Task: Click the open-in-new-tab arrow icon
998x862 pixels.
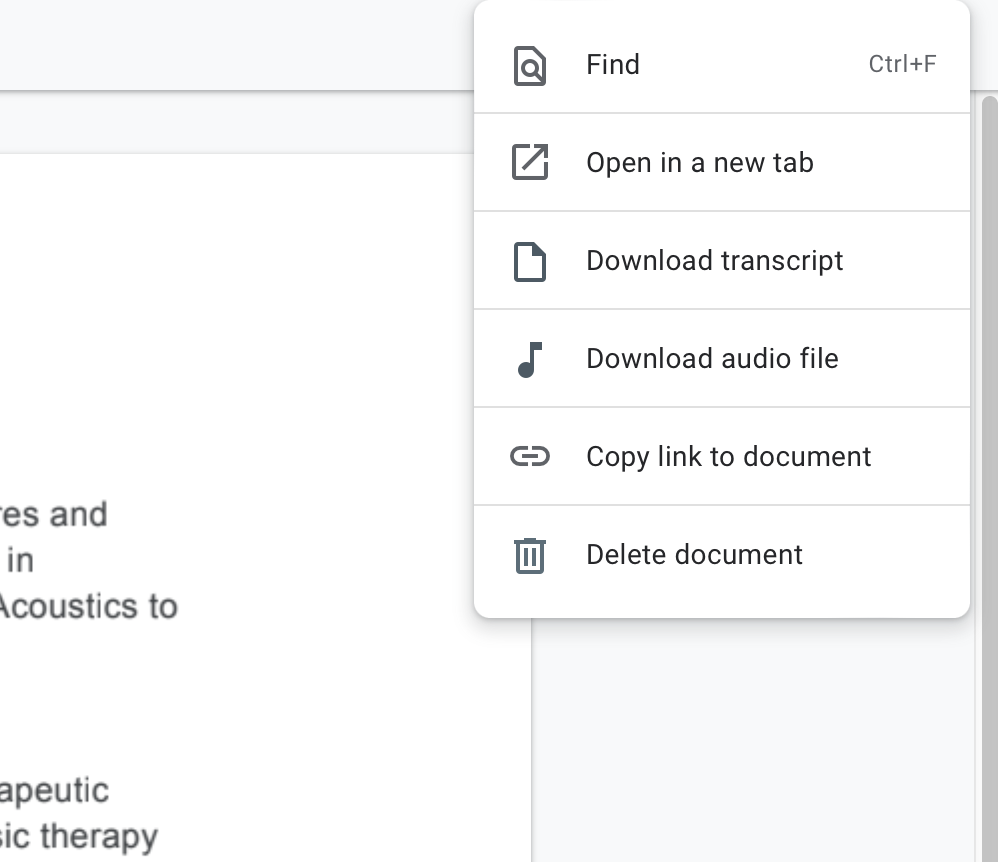Action: (530, 162)
